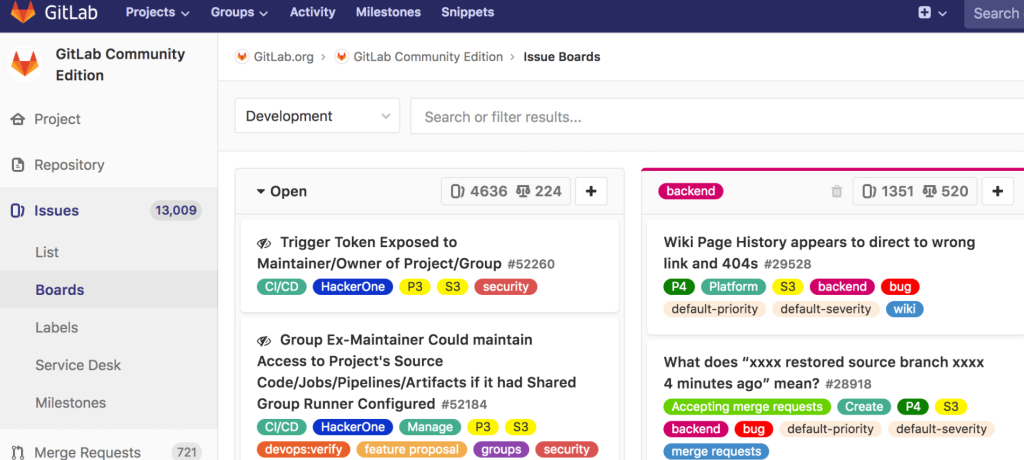Click Issue Boards breadcrumb text
This screenshot has width=1024, height=460.
coord(562,57)
